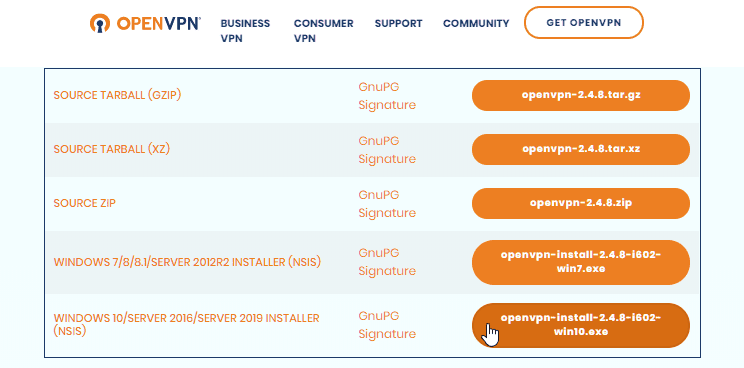Screen dimensions: 744x368
Task: Open the Business VPN menu
Action: [245, 31]
